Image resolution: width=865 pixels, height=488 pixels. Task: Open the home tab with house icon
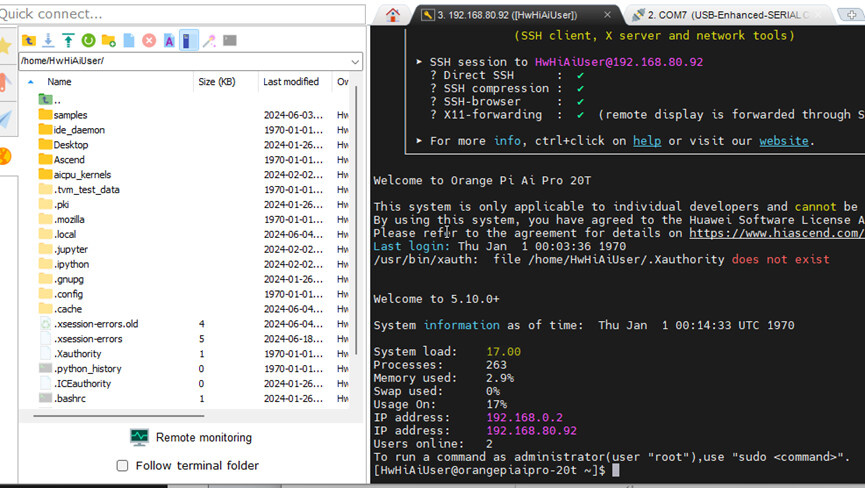pos(393,15)
